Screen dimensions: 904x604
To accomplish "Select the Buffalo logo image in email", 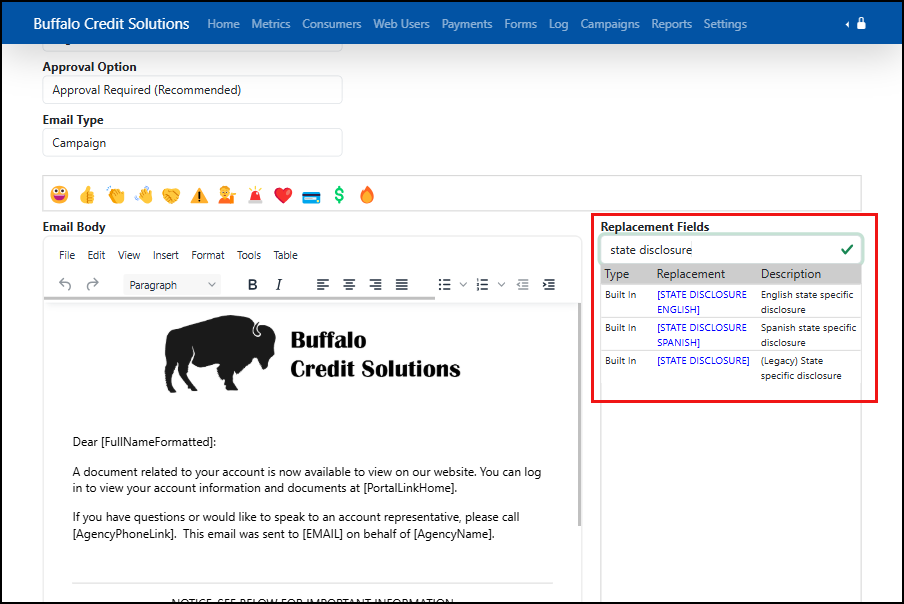I will (312, 353).
